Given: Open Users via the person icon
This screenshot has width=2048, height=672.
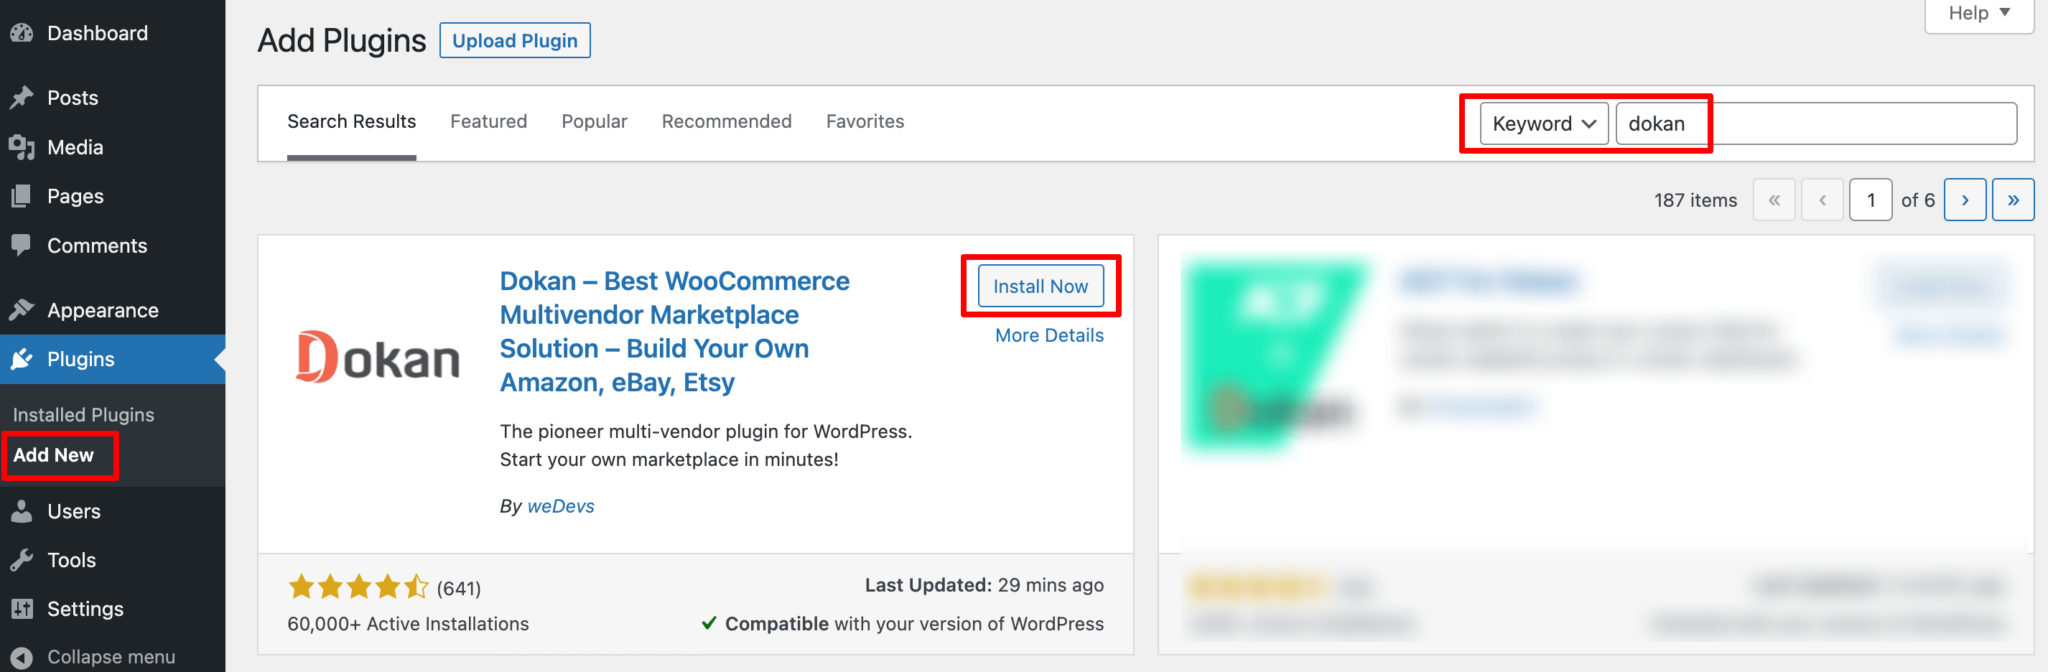Looking at the screenshot, I should pos(22,511).
